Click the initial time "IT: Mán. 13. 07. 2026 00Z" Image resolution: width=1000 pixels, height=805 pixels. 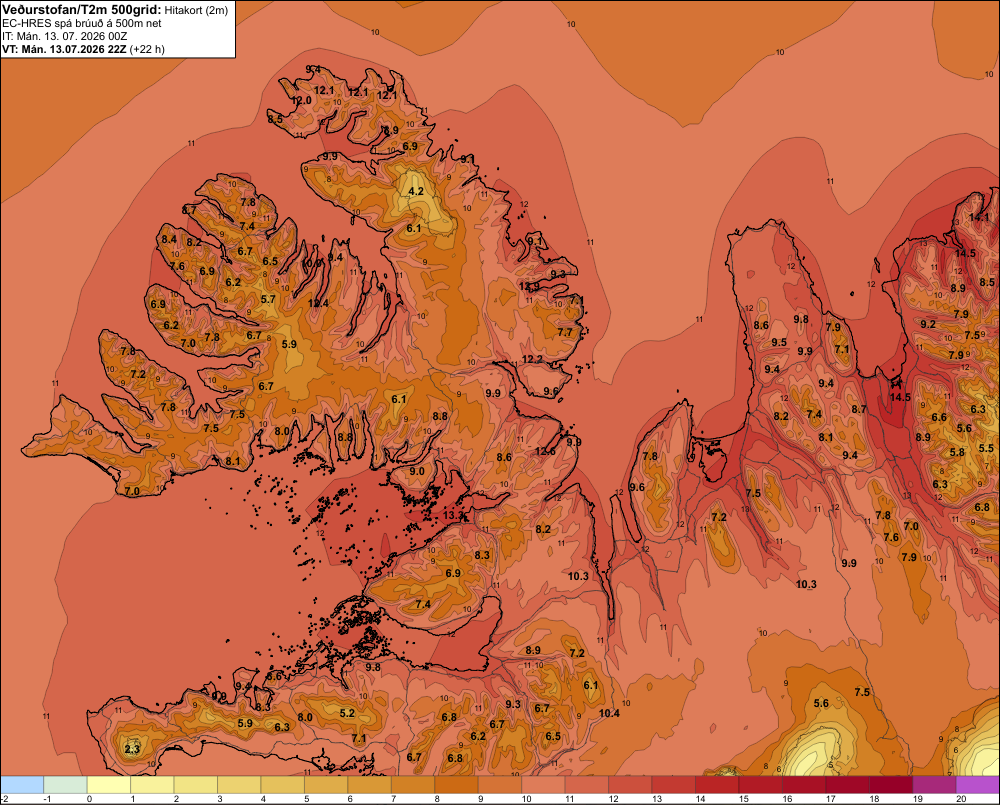pyautogui.click(x=64, y=36)
